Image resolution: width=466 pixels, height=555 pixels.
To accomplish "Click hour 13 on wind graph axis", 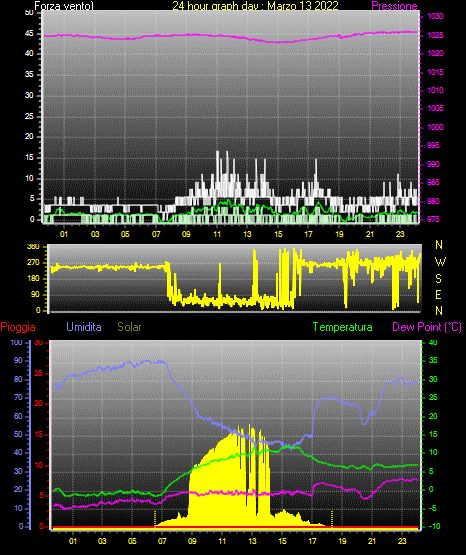I will (x=247, y=234).
